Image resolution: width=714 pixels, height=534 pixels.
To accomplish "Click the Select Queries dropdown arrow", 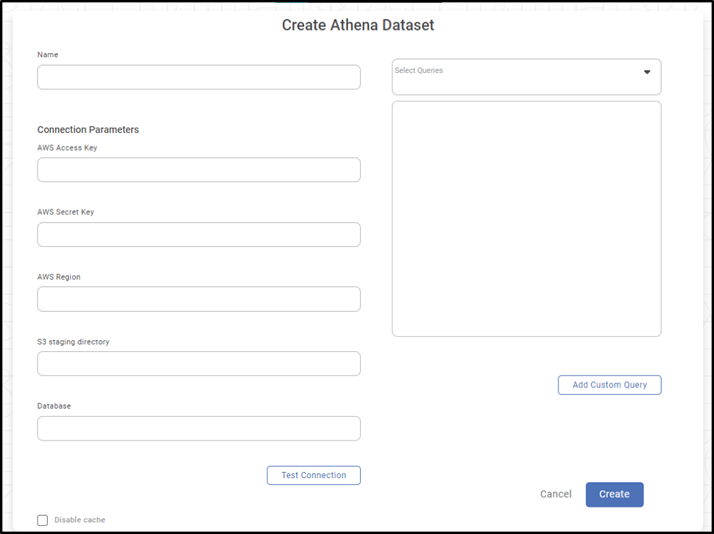I will tap(647, 72).
